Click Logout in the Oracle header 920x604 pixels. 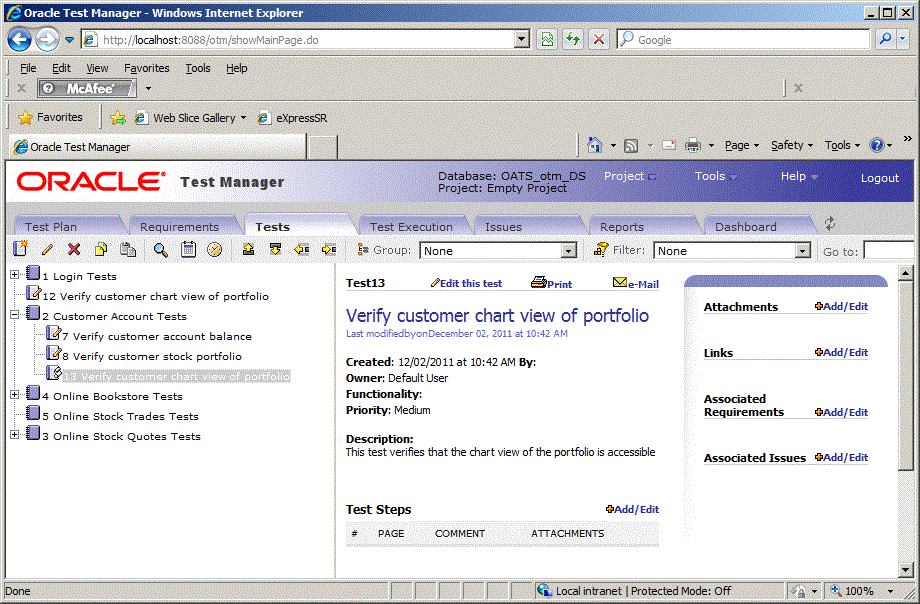tap(880, 178)
